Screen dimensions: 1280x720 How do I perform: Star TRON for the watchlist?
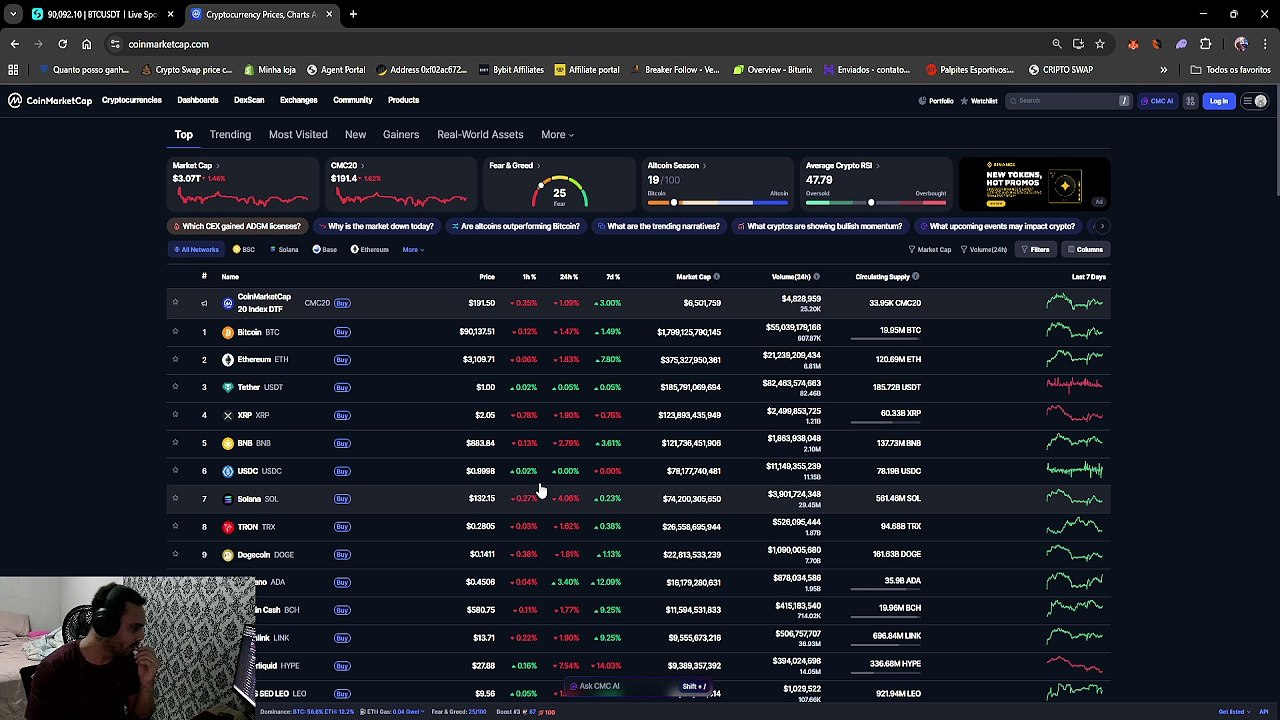[175, 526]
